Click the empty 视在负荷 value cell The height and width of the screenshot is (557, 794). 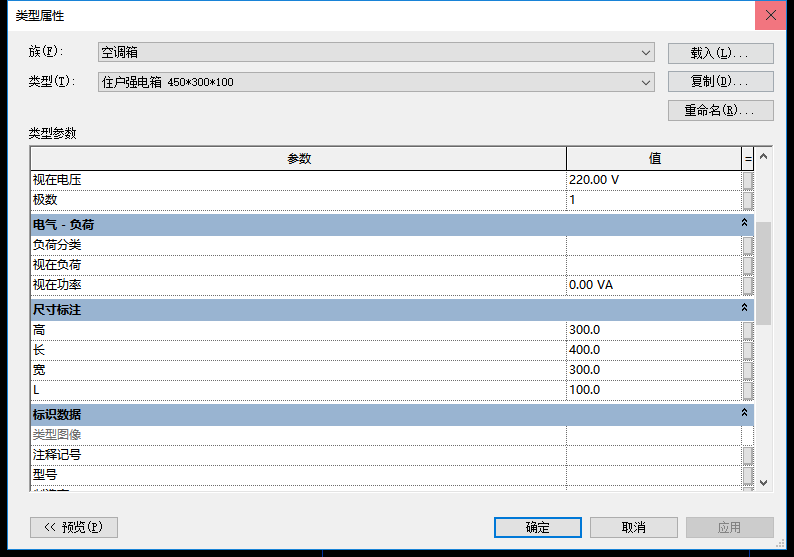coord(654,265)
